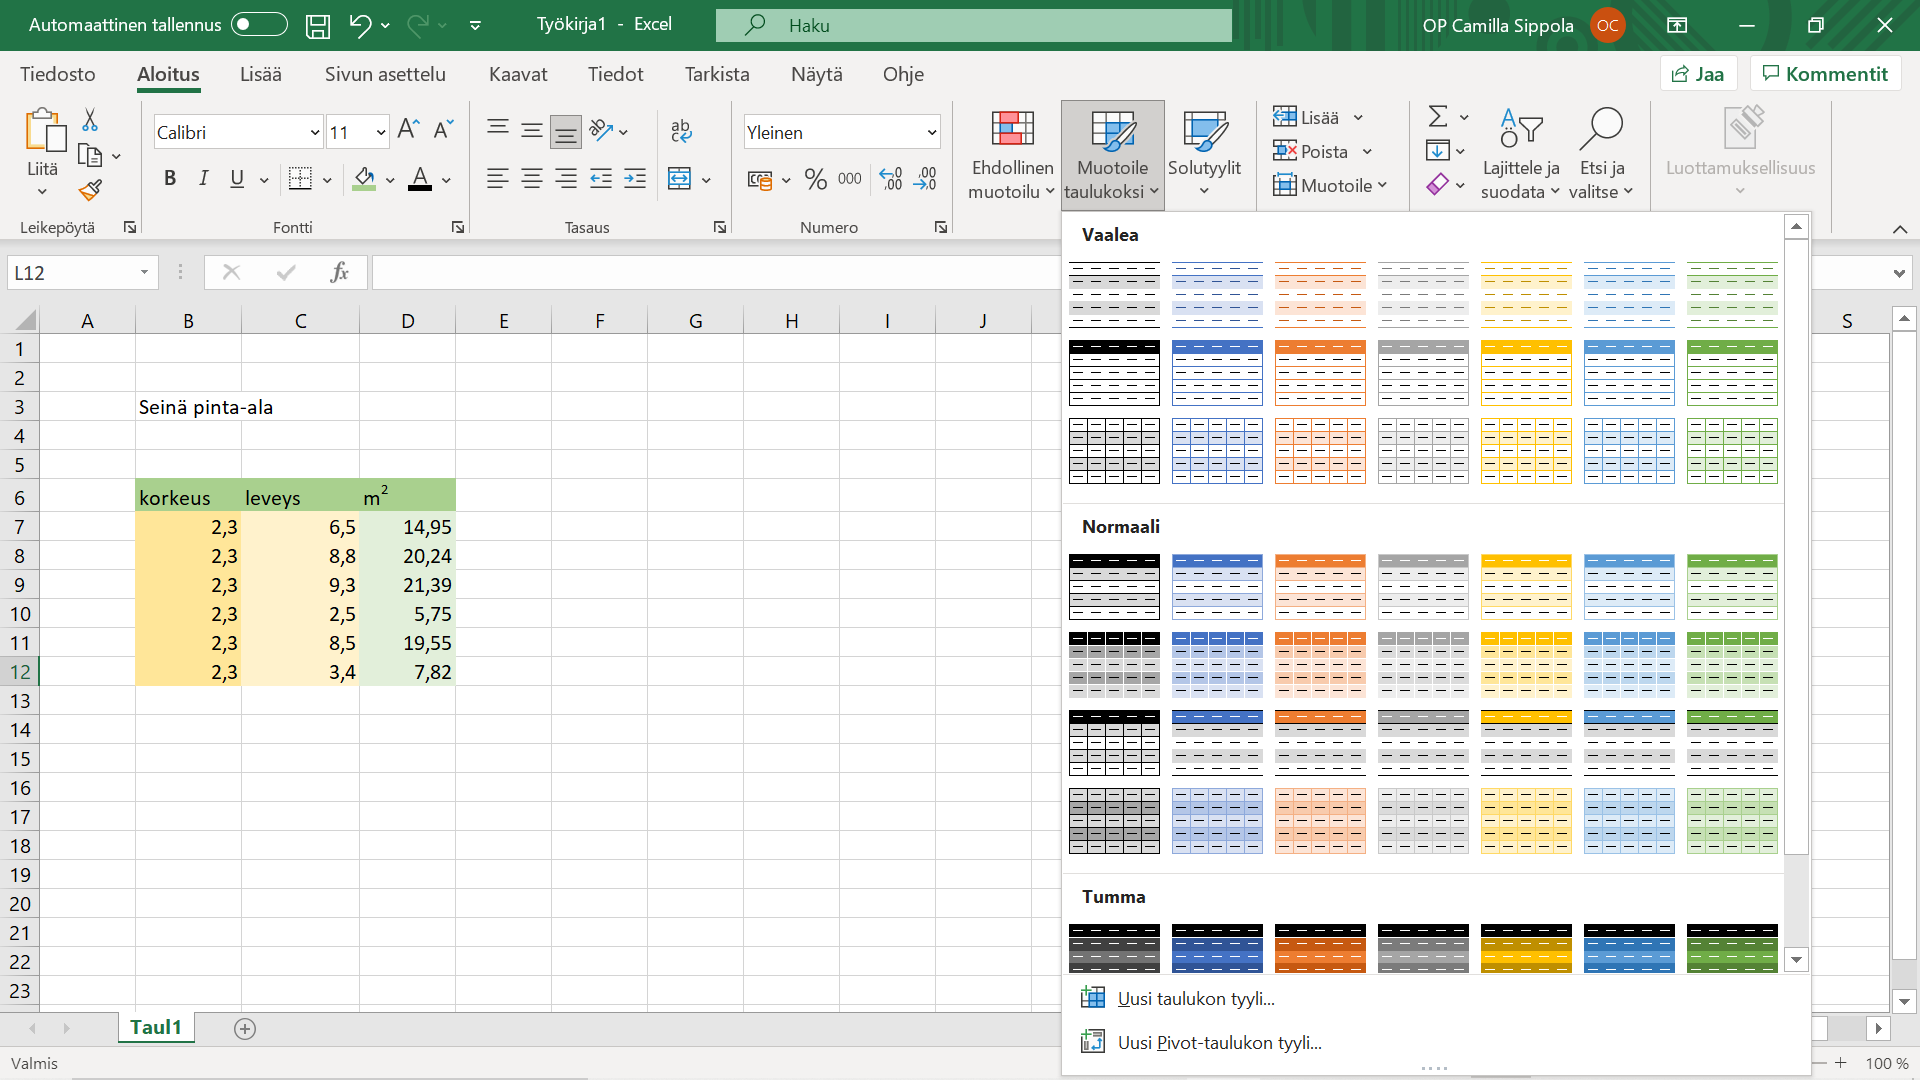
Task: Open the font size dropdown arrow
Action: (x=380, y=133)
